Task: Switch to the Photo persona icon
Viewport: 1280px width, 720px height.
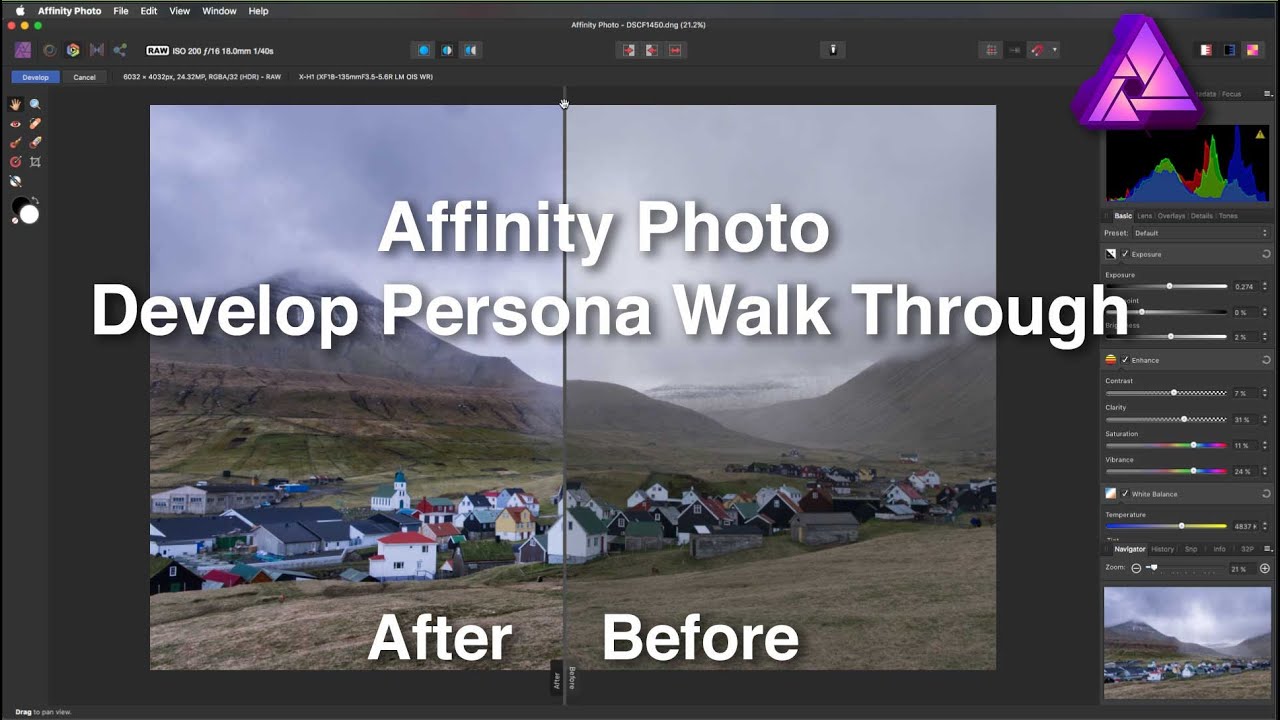Action: pos(24,50)
